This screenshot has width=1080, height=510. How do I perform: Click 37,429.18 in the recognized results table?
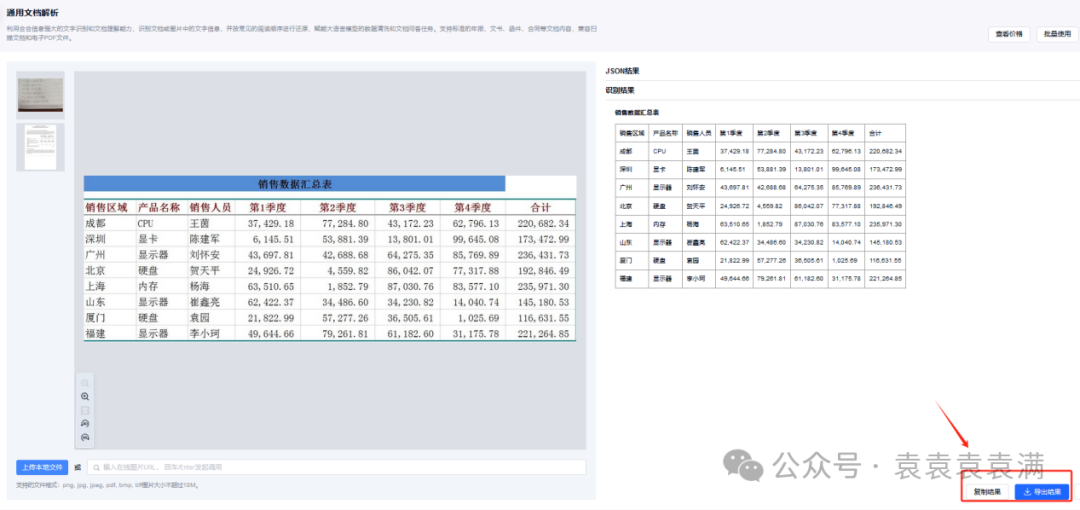coord(732,151)
